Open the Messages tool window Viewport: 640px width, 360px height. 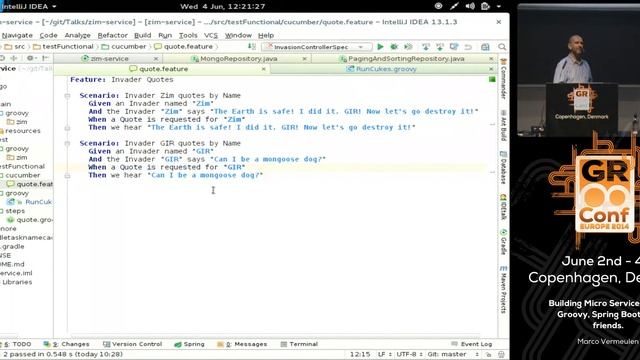[x=242, y=344]
